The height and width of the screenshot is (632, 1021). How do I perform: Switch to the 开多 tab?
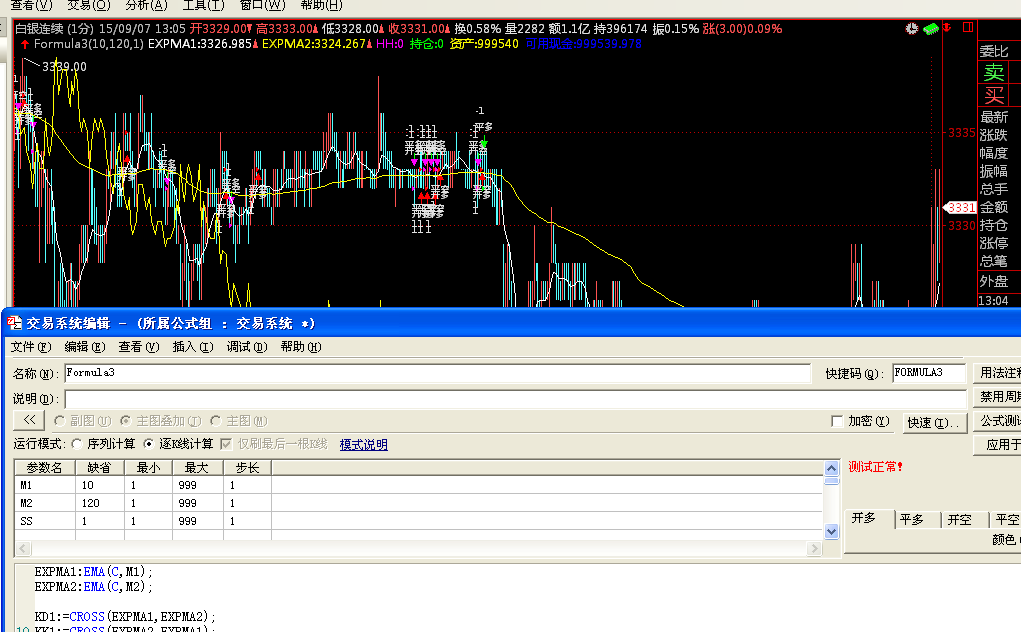click(x=869, y=518)
